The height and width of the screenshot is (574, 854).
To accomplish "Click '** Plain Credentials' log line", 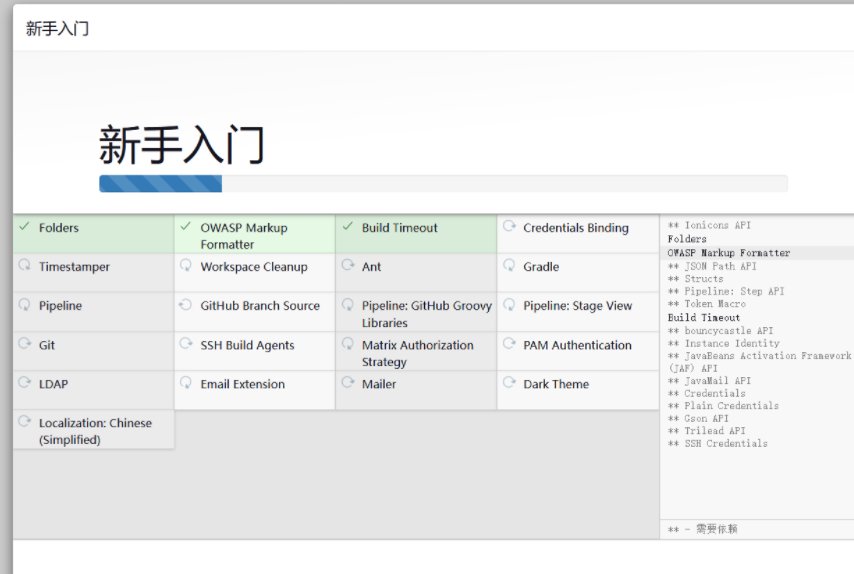I will coord(723,406).
